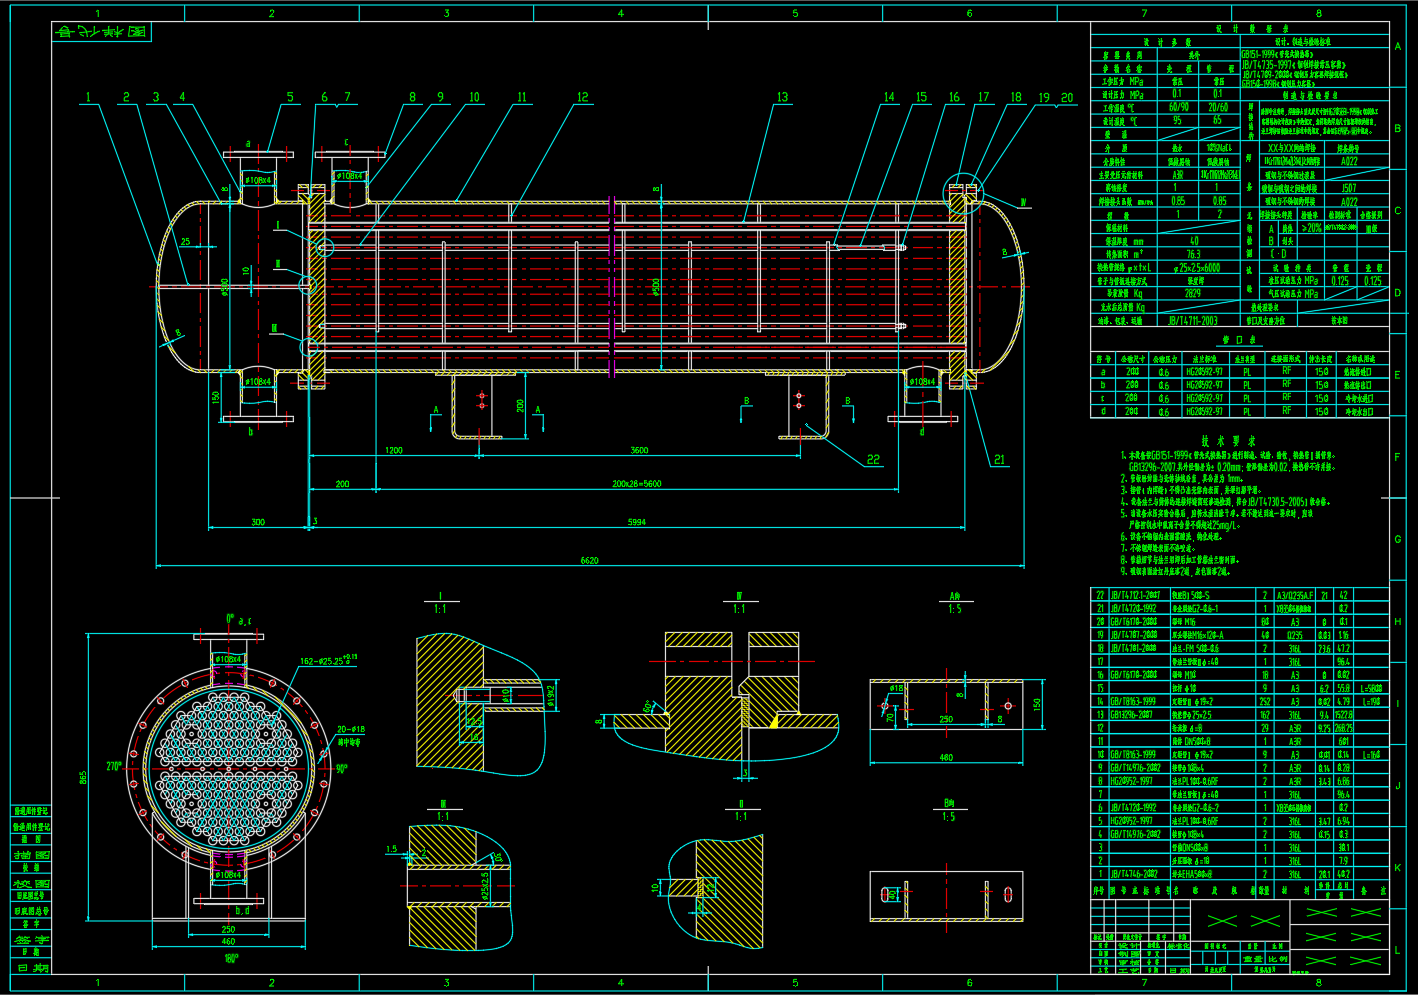Select the 865 height dimension on end view
The height and width of the screenshot is (995, 1418).
coord(84,776)
